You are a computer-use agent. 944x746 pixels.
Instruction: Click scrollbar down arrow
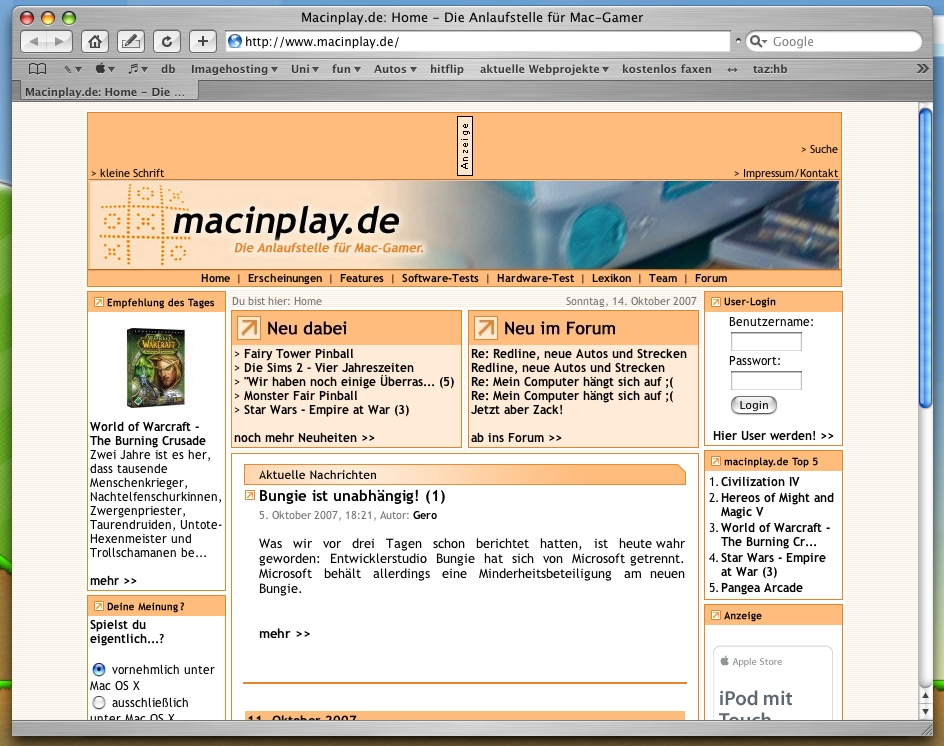(x=925, y=711)
